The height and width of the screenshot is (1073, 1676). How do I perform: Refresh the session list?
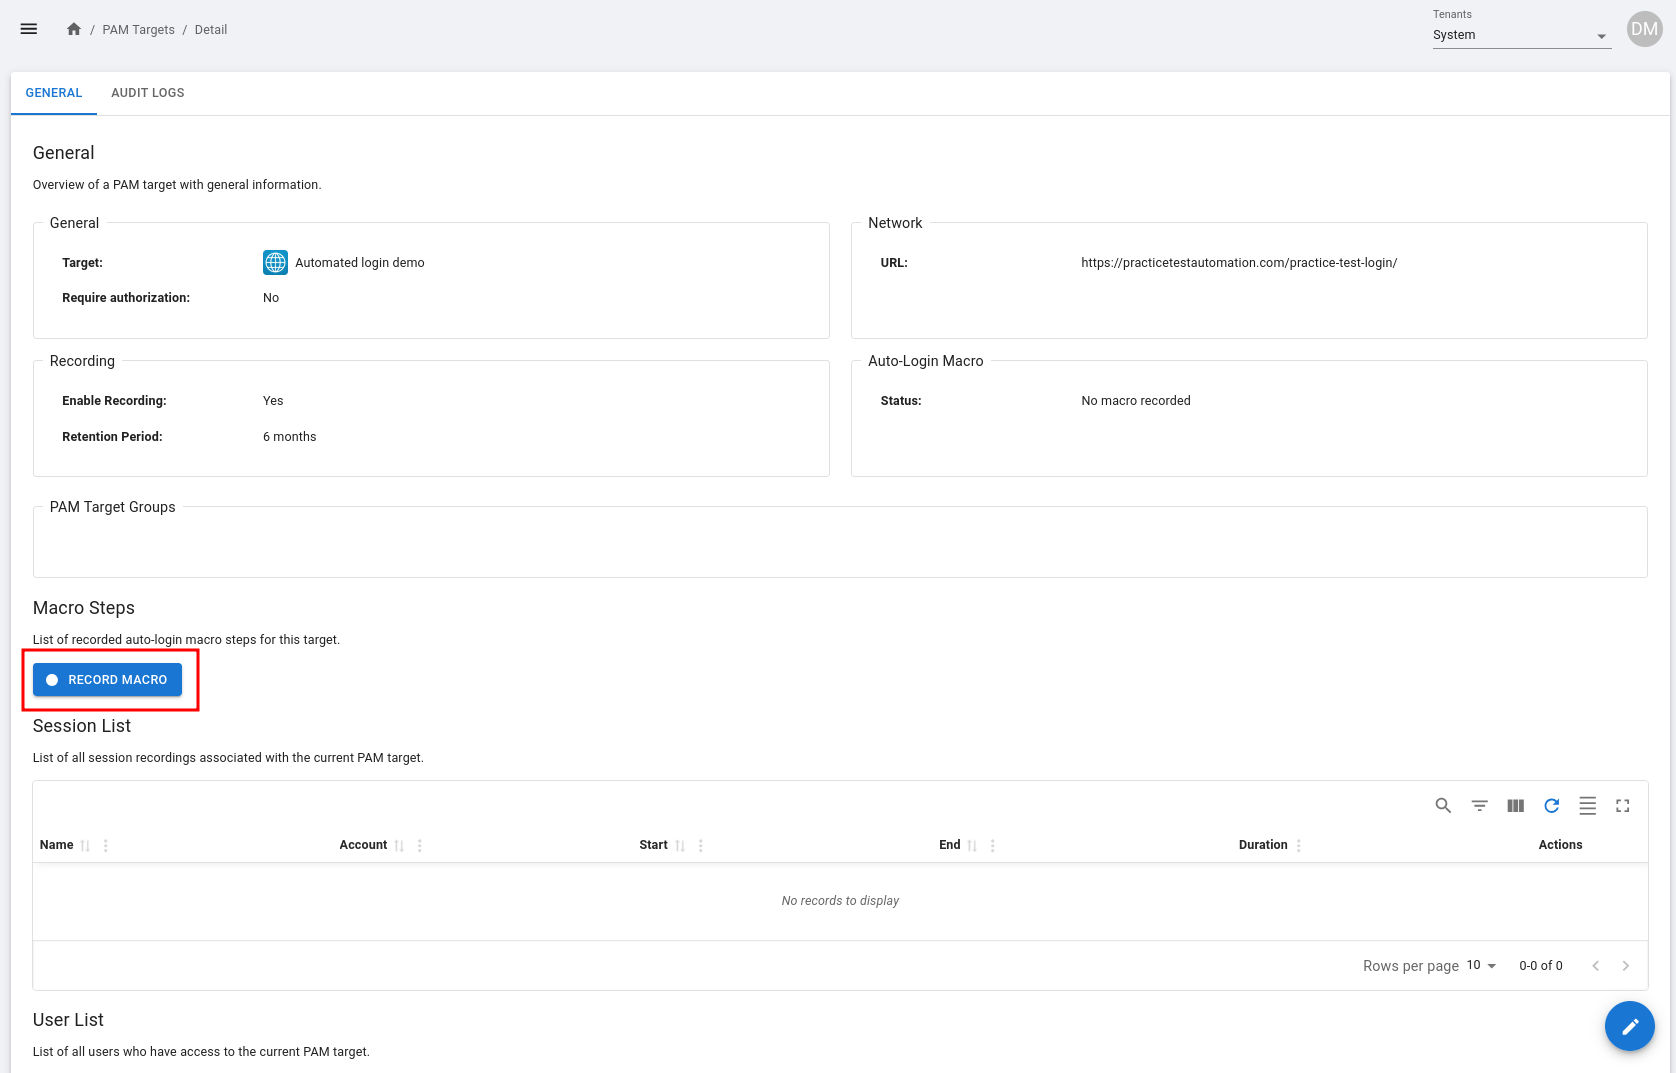[x=1551, y=806]
